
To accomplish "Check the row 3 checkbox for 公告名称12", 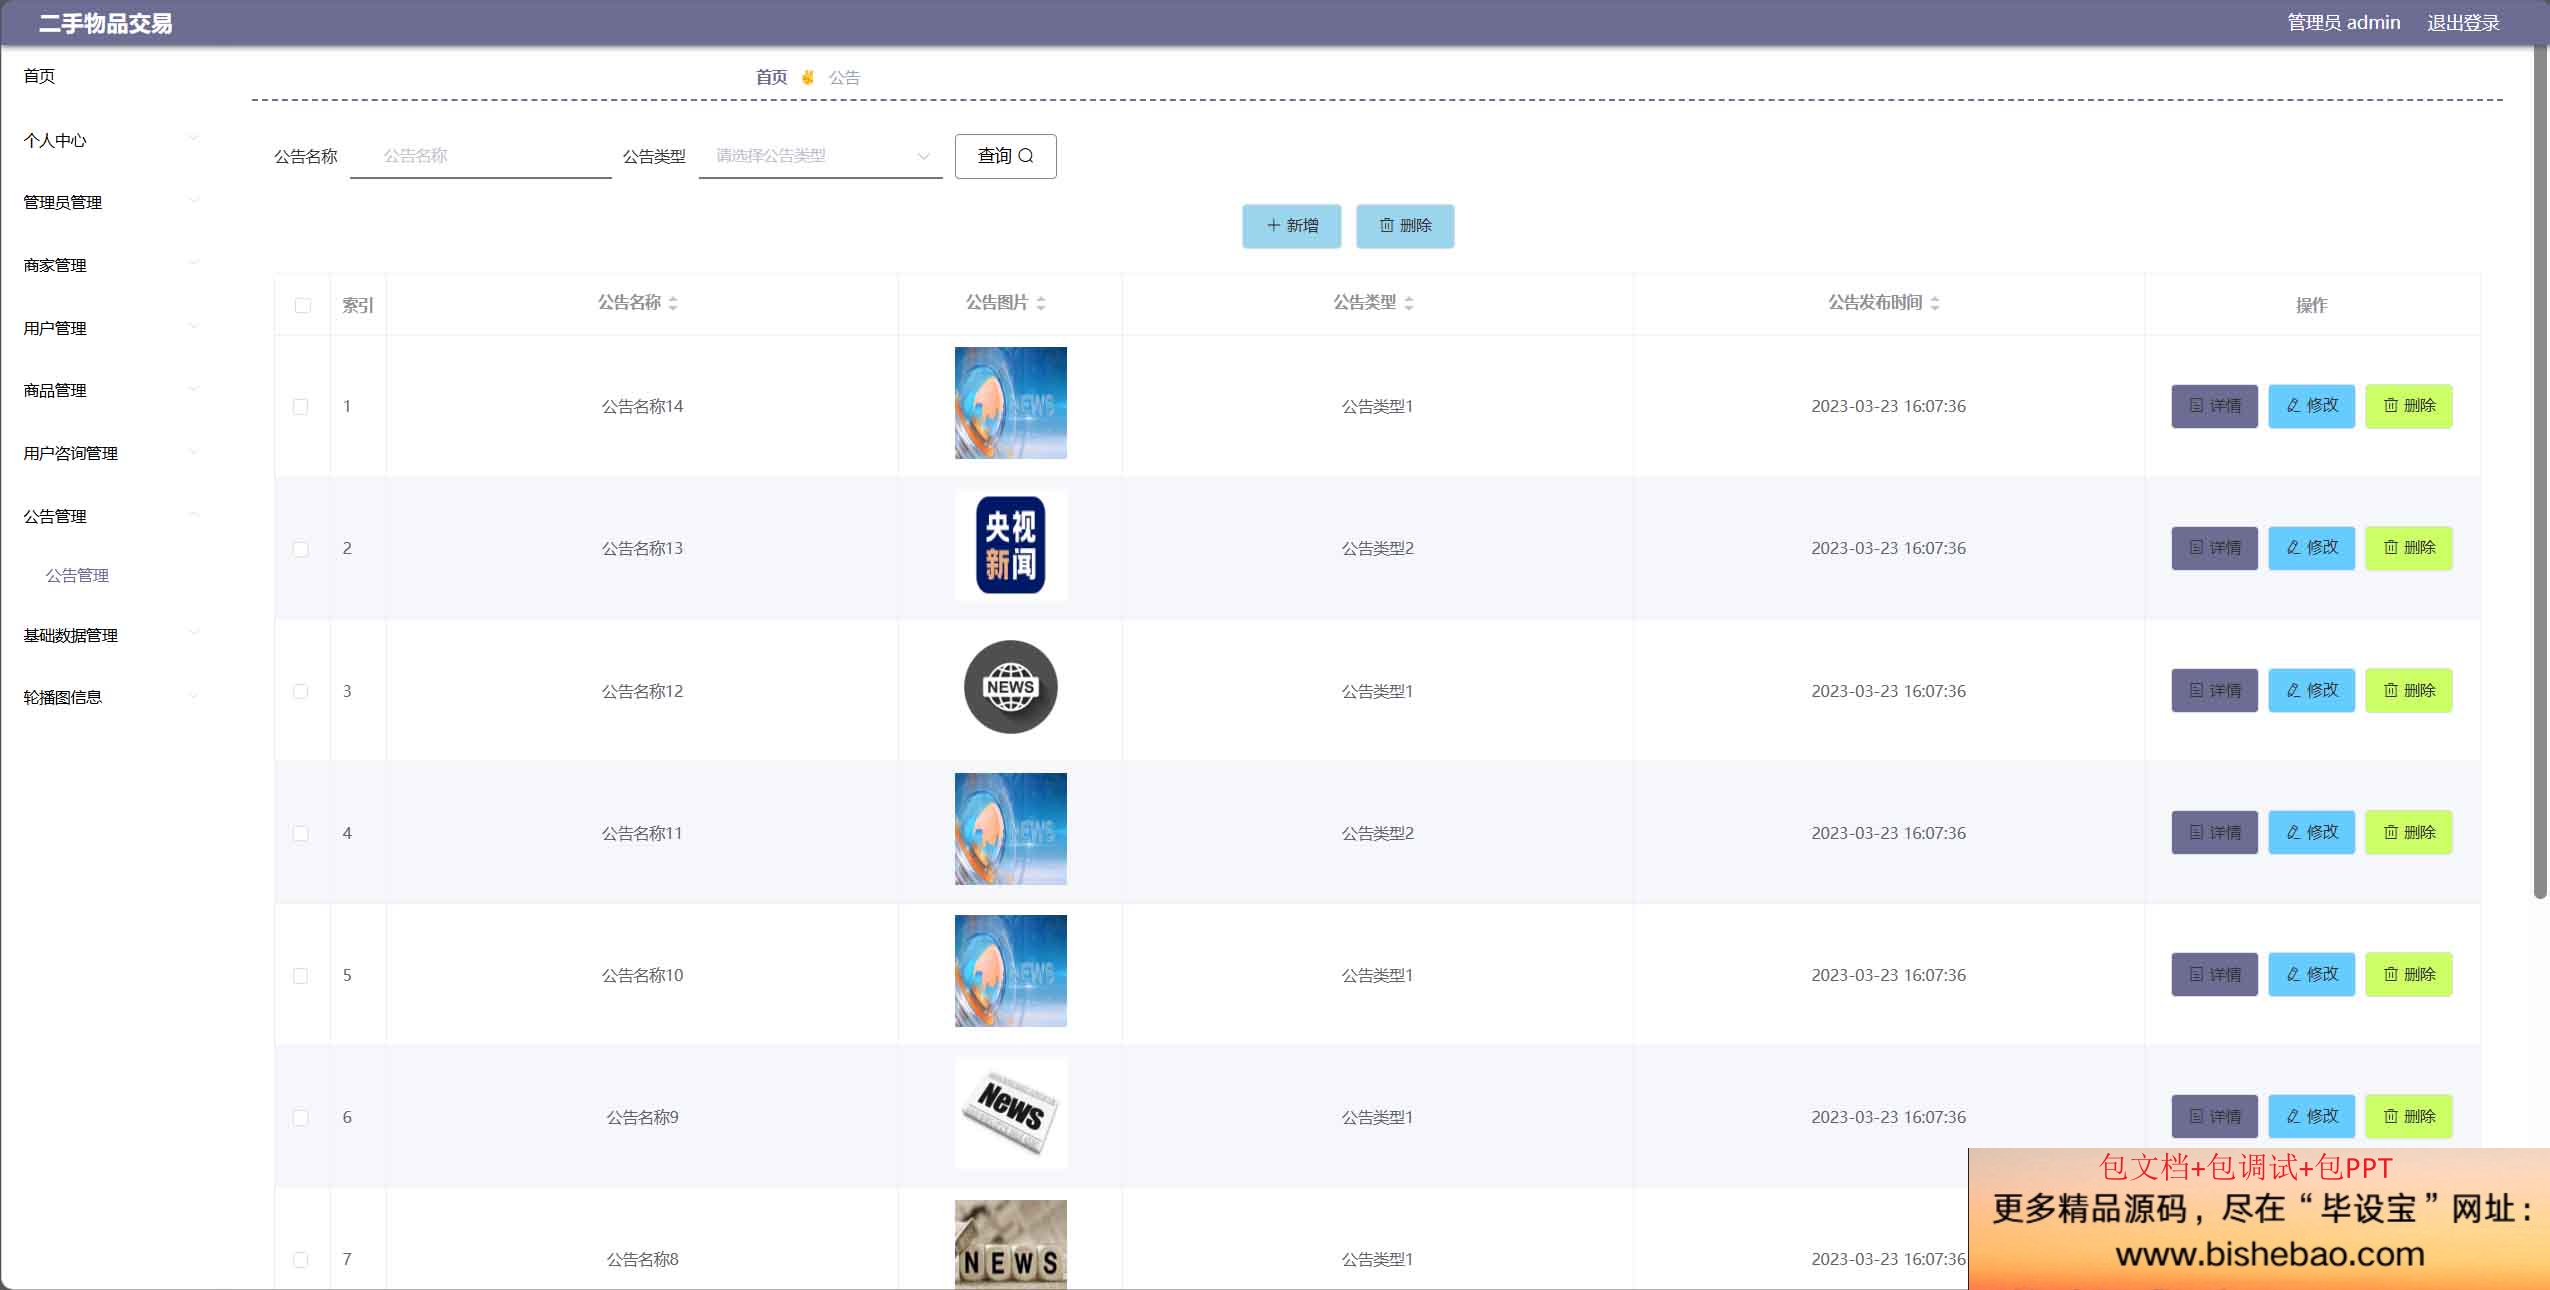I will tap(300, 691).
